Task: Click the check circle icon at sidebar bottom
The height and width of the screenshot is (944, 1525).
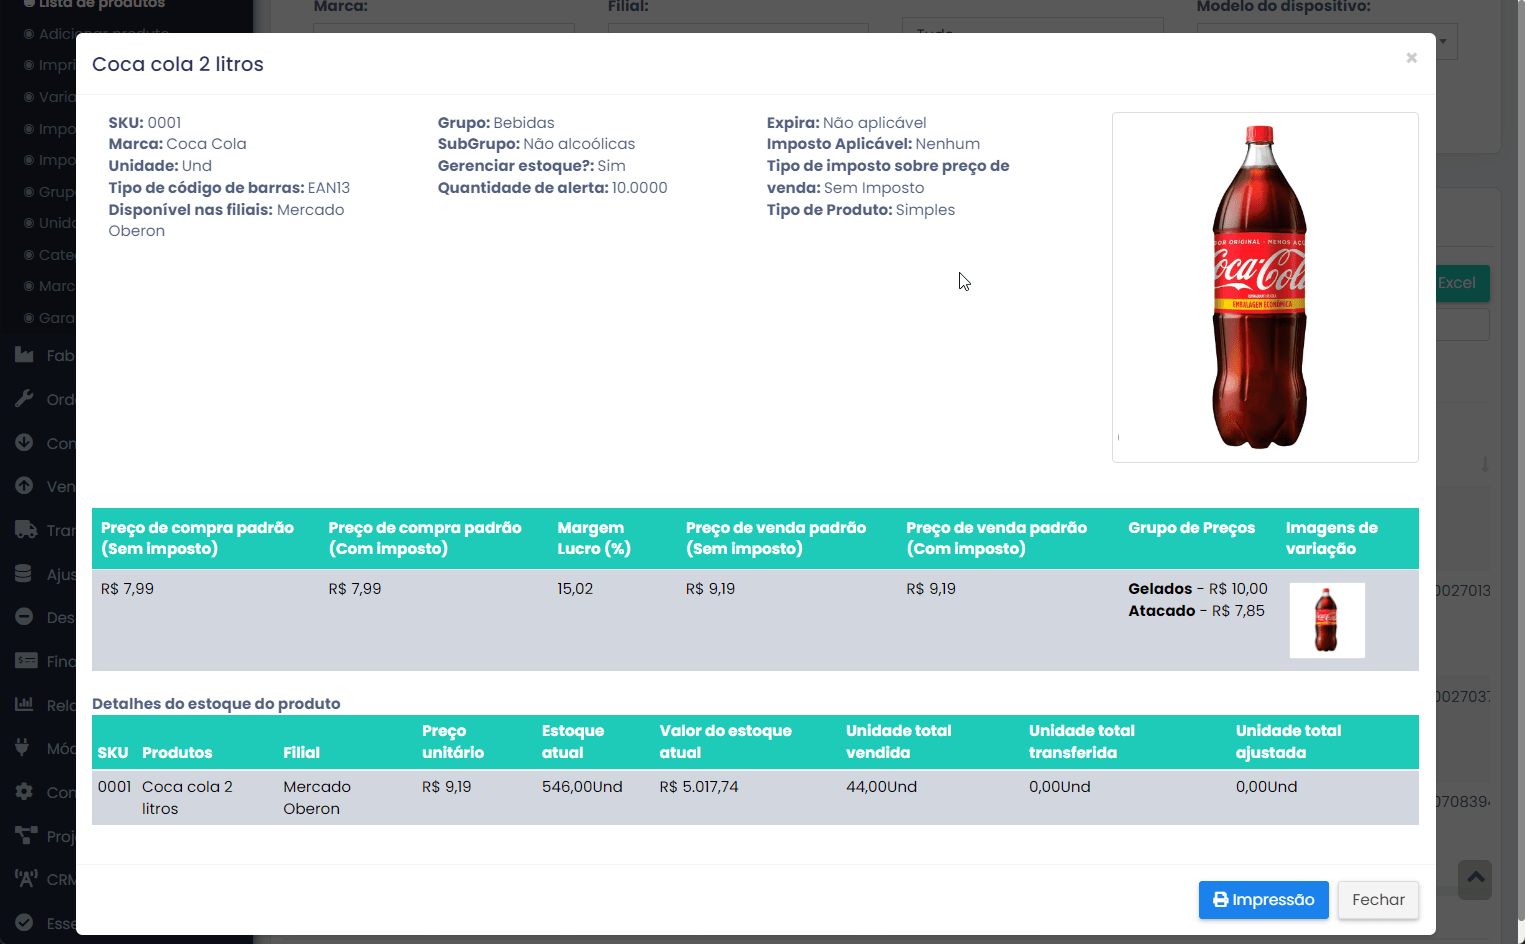Action: click(25, 922)
